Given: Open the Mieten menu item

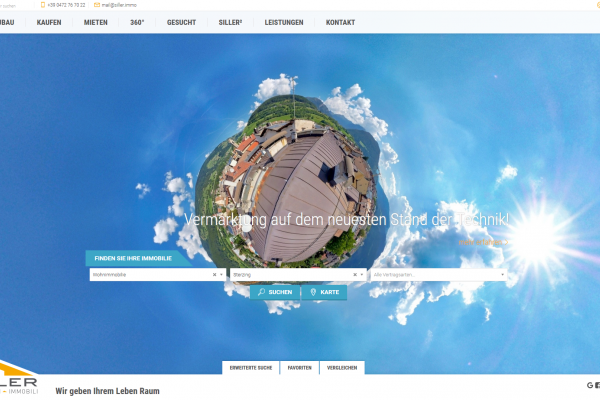Looking at the screenshot, I should (96, 21).
